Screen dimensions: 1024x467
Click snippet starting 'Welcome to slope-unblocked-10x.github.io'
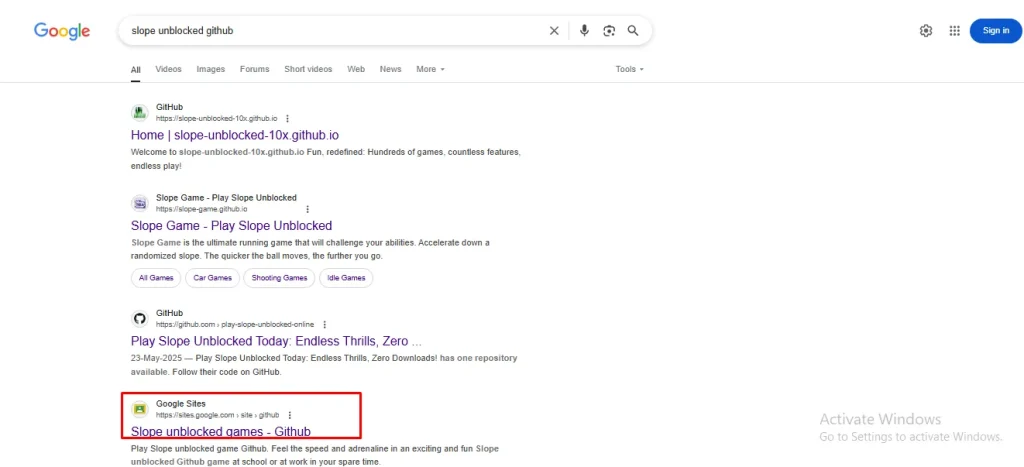[326, 159]
